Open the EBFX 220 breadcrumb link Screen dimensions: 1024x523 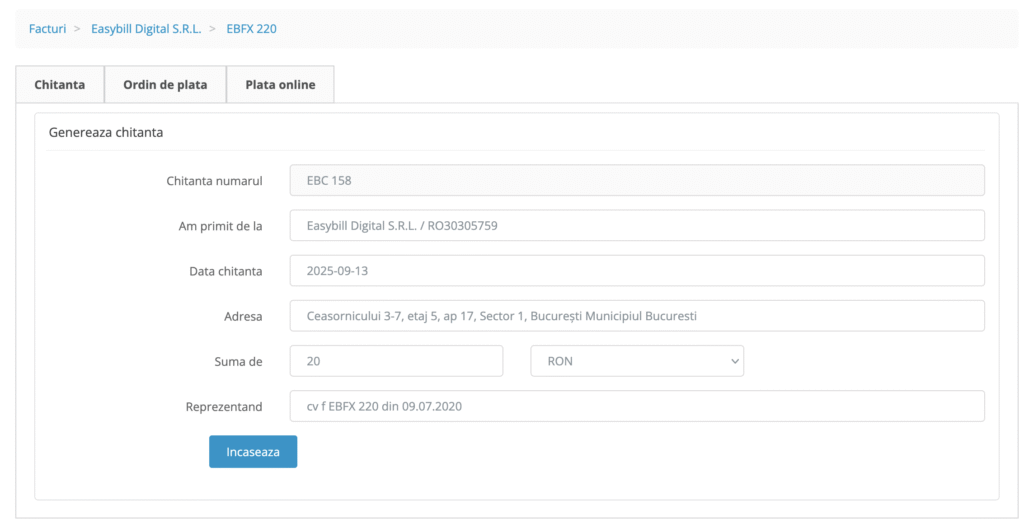click(251, 29)
